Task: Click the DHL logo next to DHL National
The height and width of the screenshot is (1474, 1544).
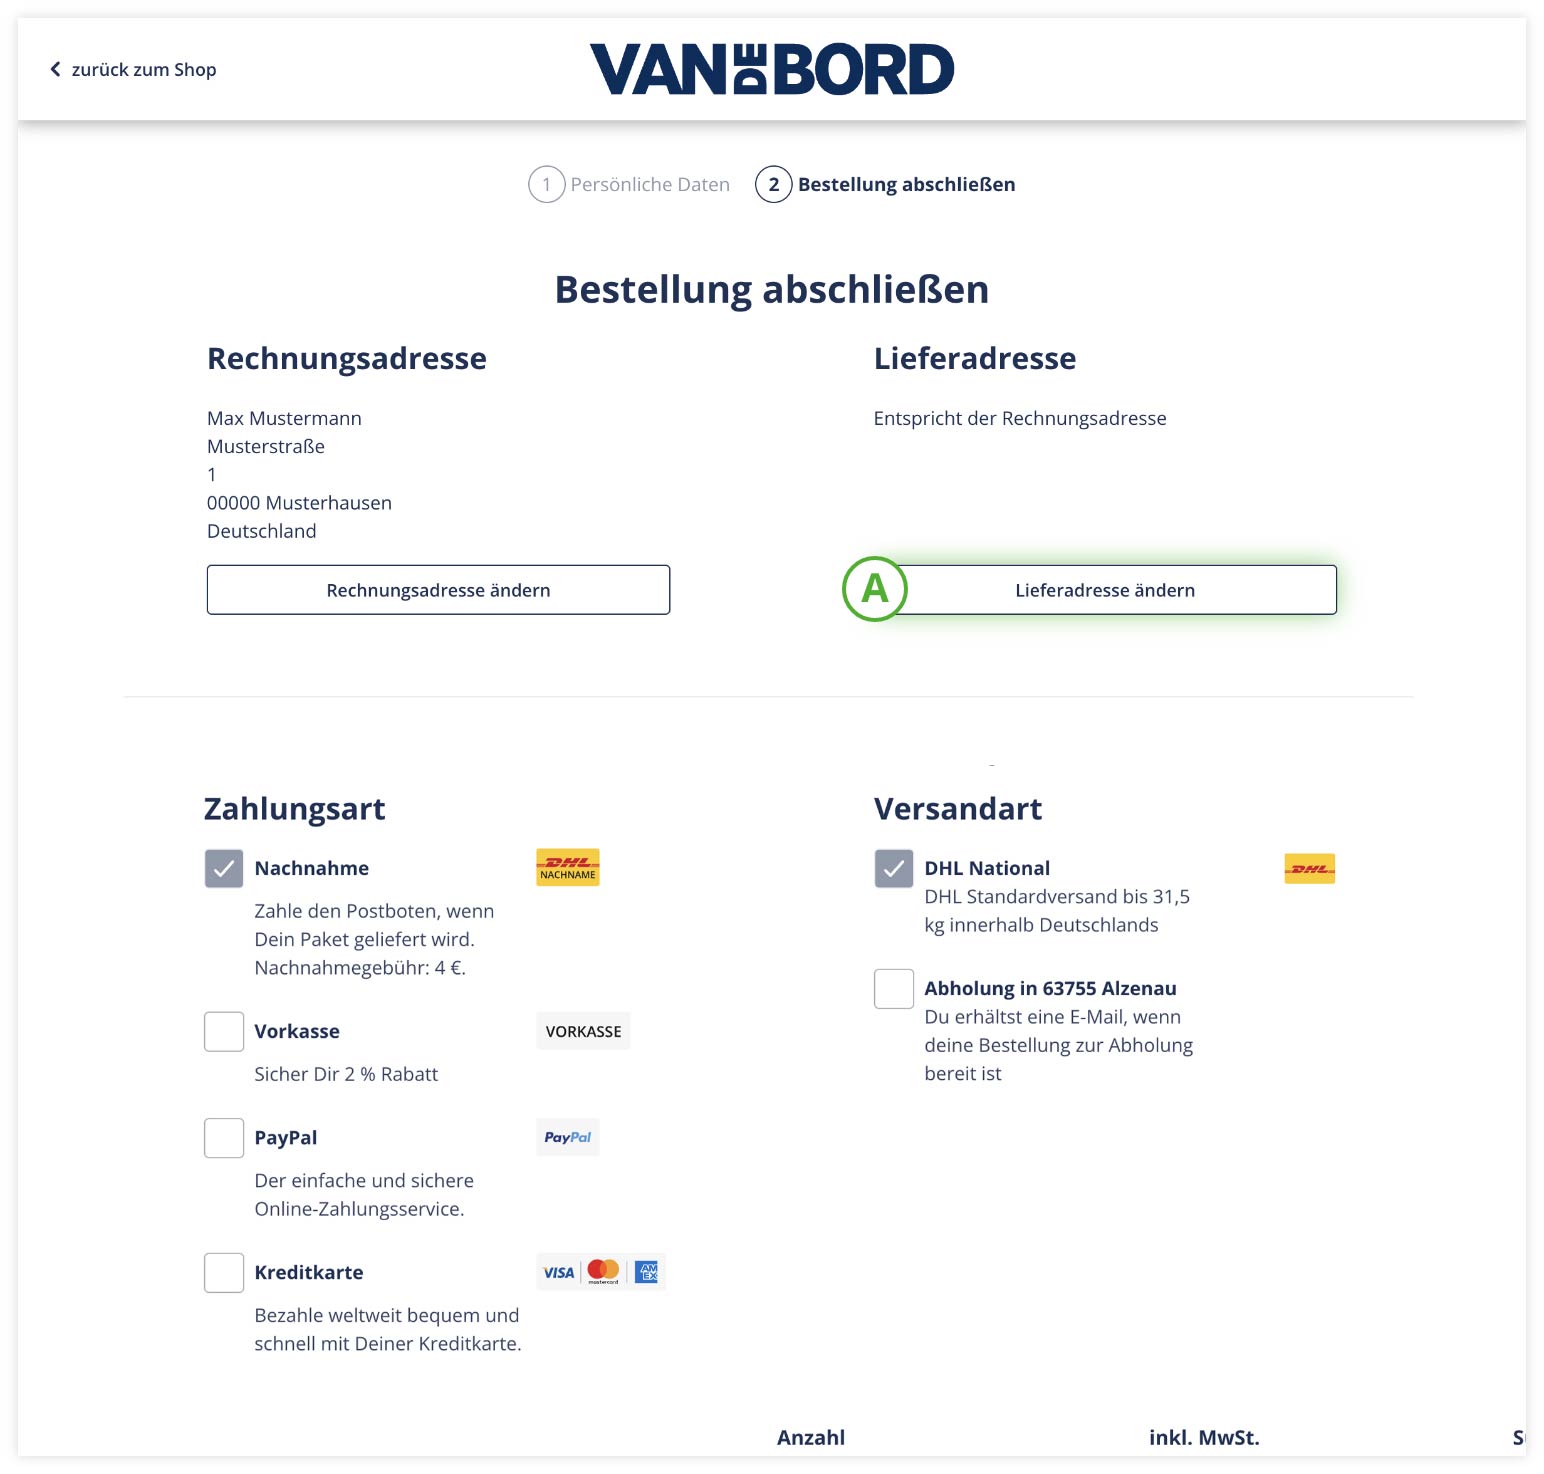Action: [1308, 869]
